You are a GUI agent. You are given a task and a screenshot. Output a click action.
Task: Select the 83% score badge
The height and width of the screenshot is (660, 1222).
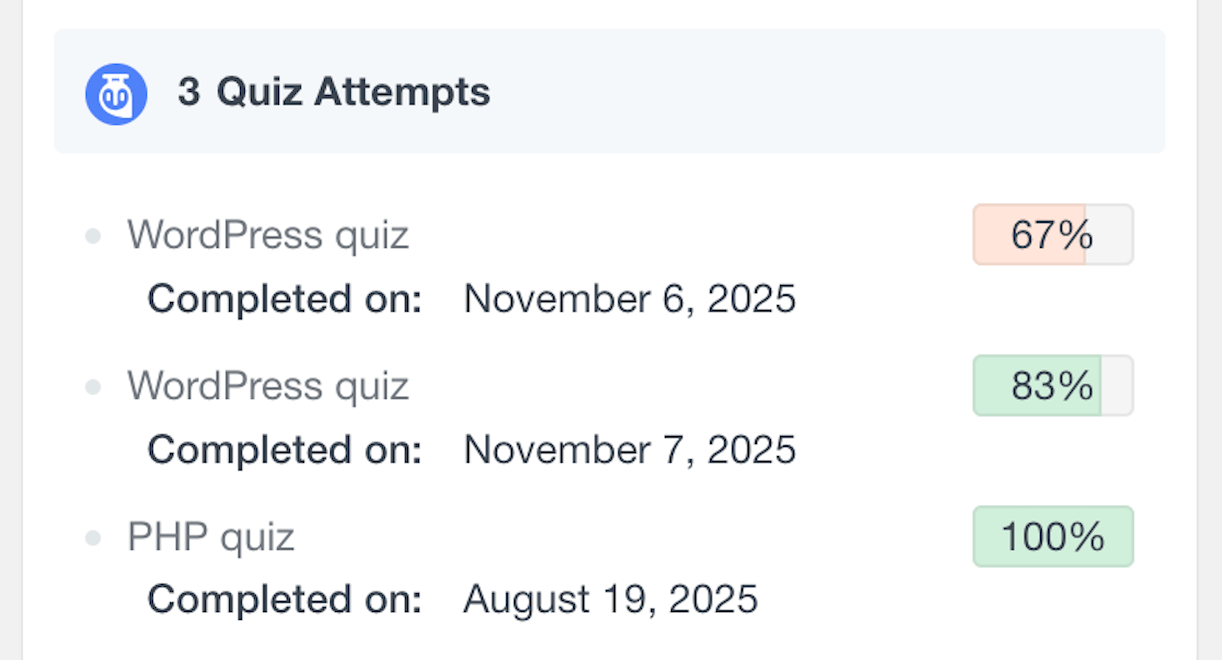[1052, 386]
